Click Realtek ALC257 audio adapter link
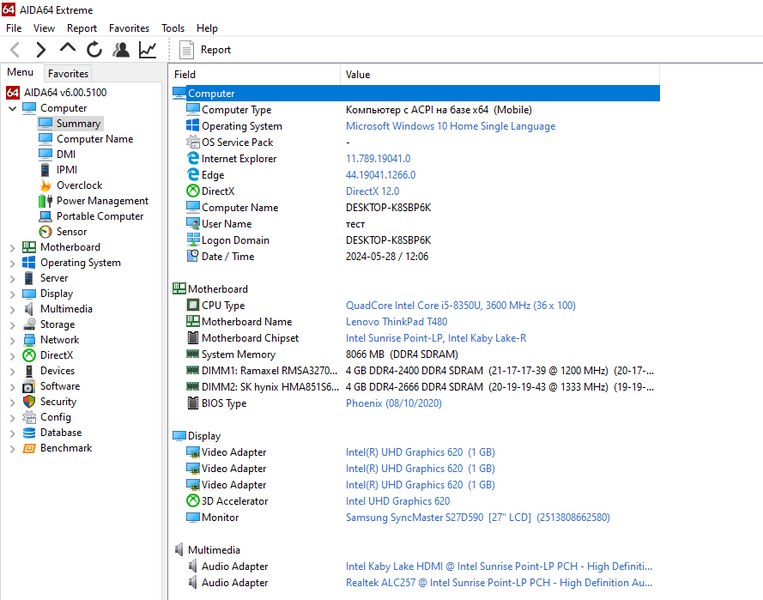The width and height of the screenshot is (763, 600). pyautogui.click(x=499, y=582)
